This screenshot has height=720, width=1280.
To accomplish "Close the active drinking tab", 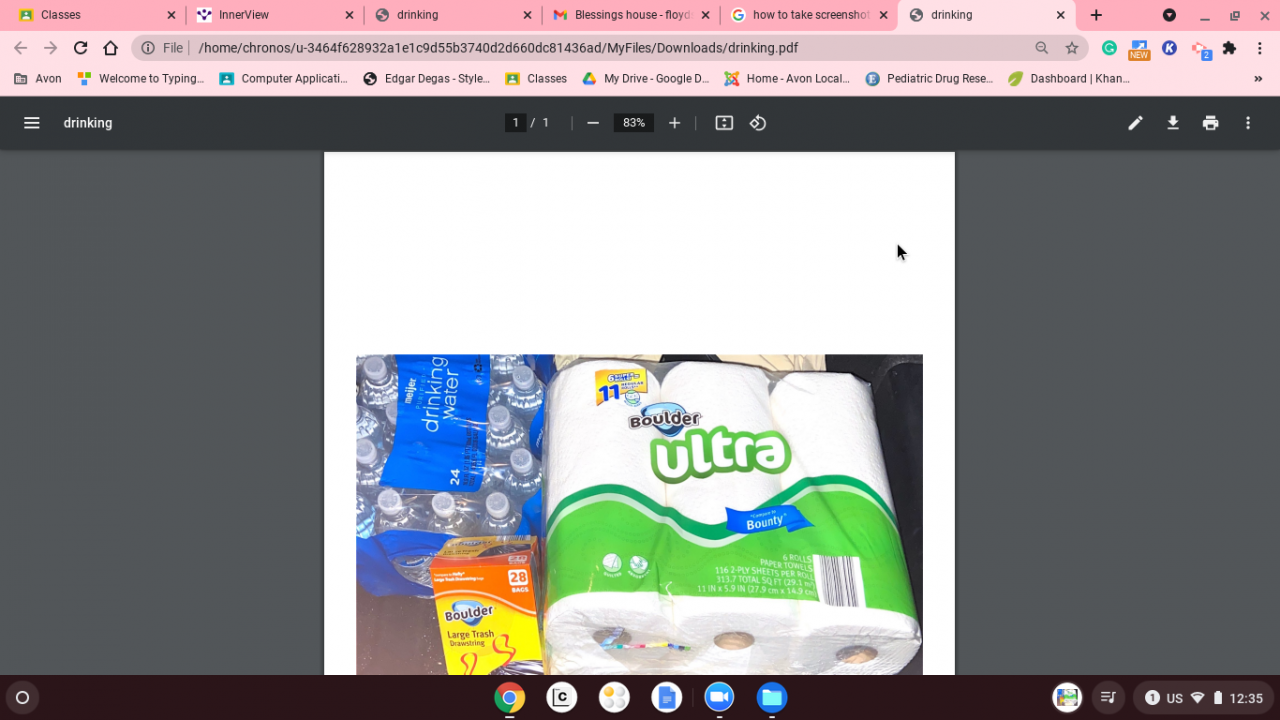I will (x=1061, y=15).
